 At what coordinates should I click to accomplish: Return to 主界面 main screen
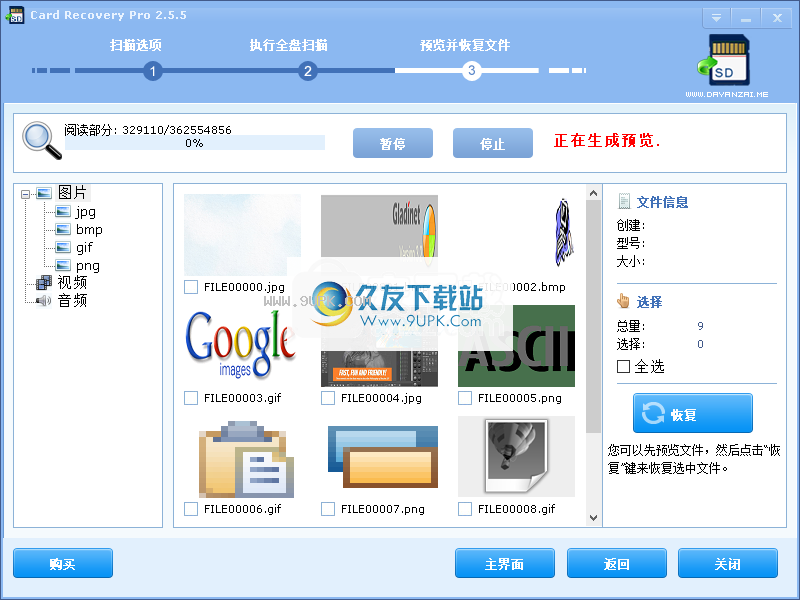505,564
